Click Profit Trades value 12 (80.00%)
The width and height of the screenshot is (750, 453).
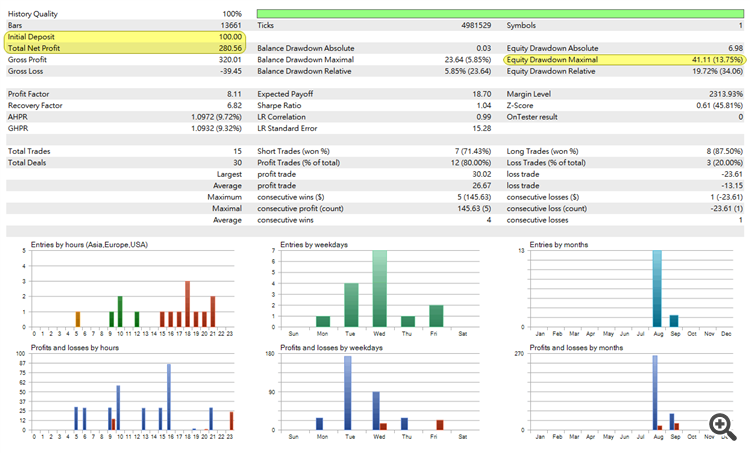click(x=471, y=163)
